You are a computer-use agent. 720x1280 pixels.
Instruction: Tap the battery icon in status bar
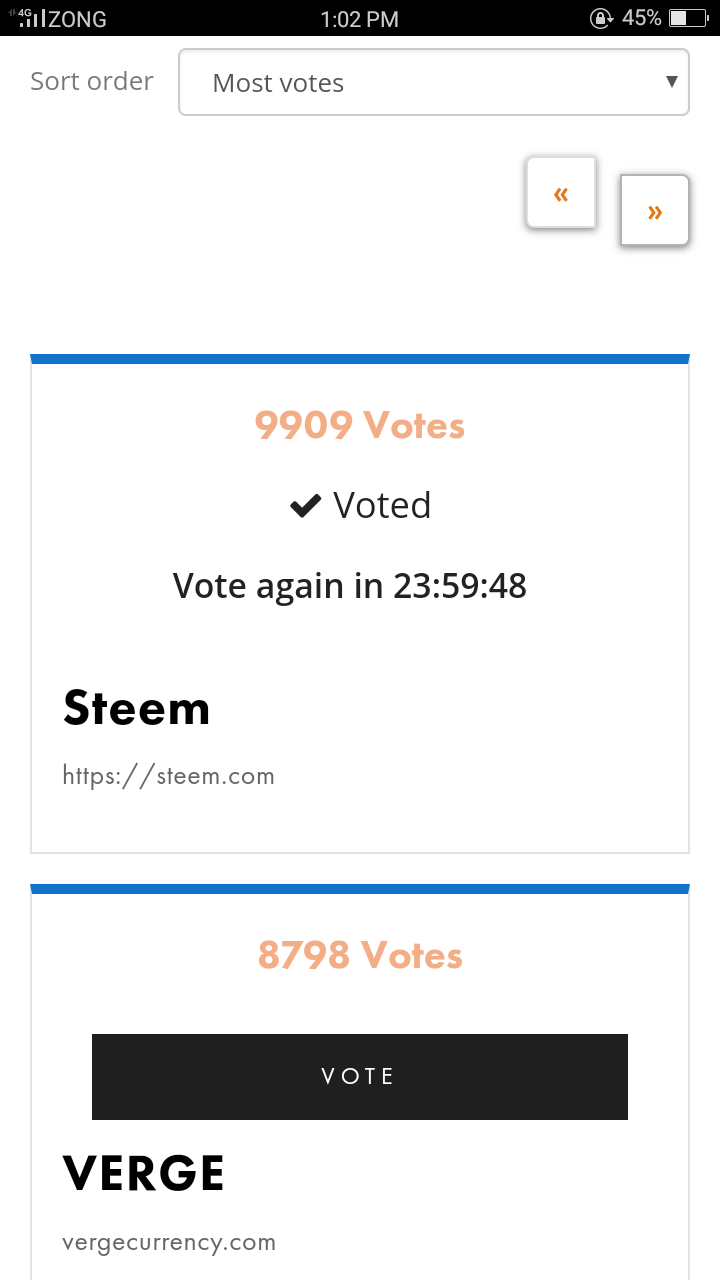689,18
